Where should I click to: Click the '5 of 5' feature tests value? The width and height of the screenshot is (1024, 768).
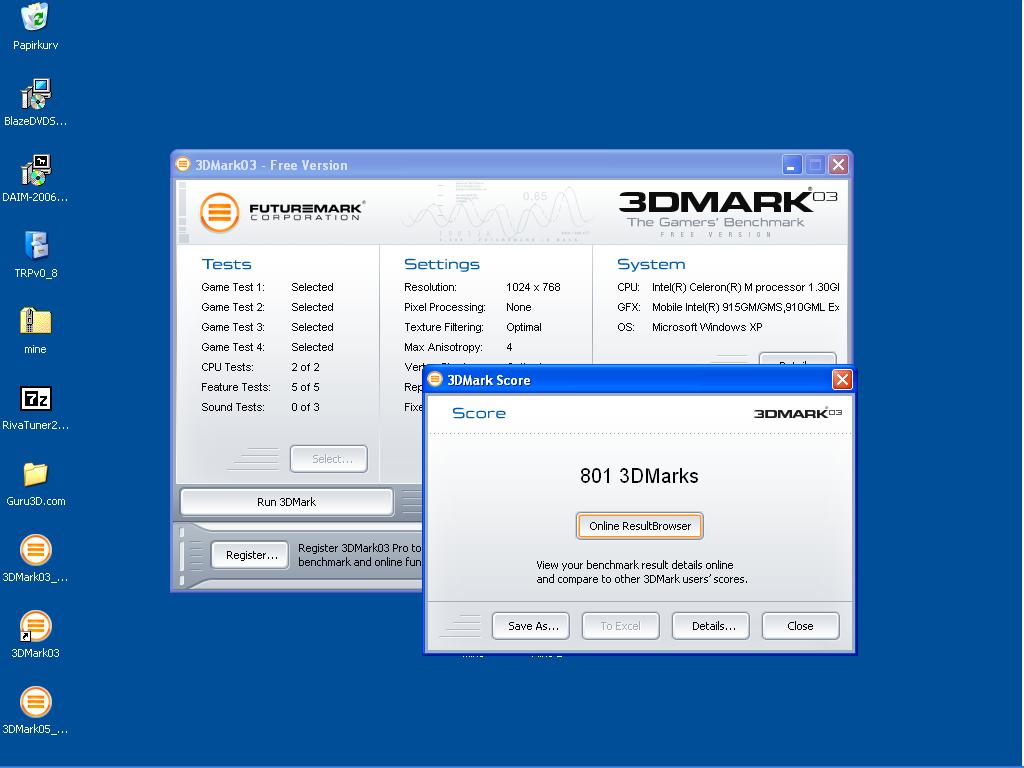[306, 387]
